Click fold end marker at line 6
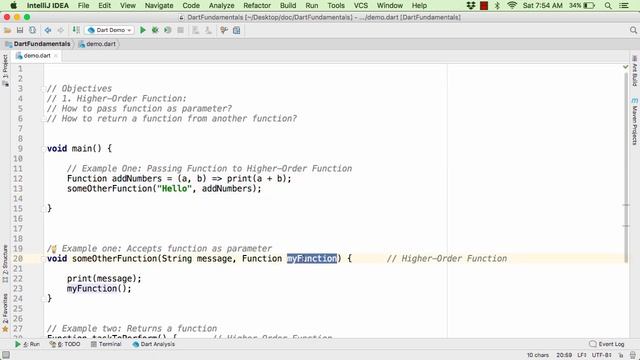Viewport: 640px width, 360px height. pos(43,119)
